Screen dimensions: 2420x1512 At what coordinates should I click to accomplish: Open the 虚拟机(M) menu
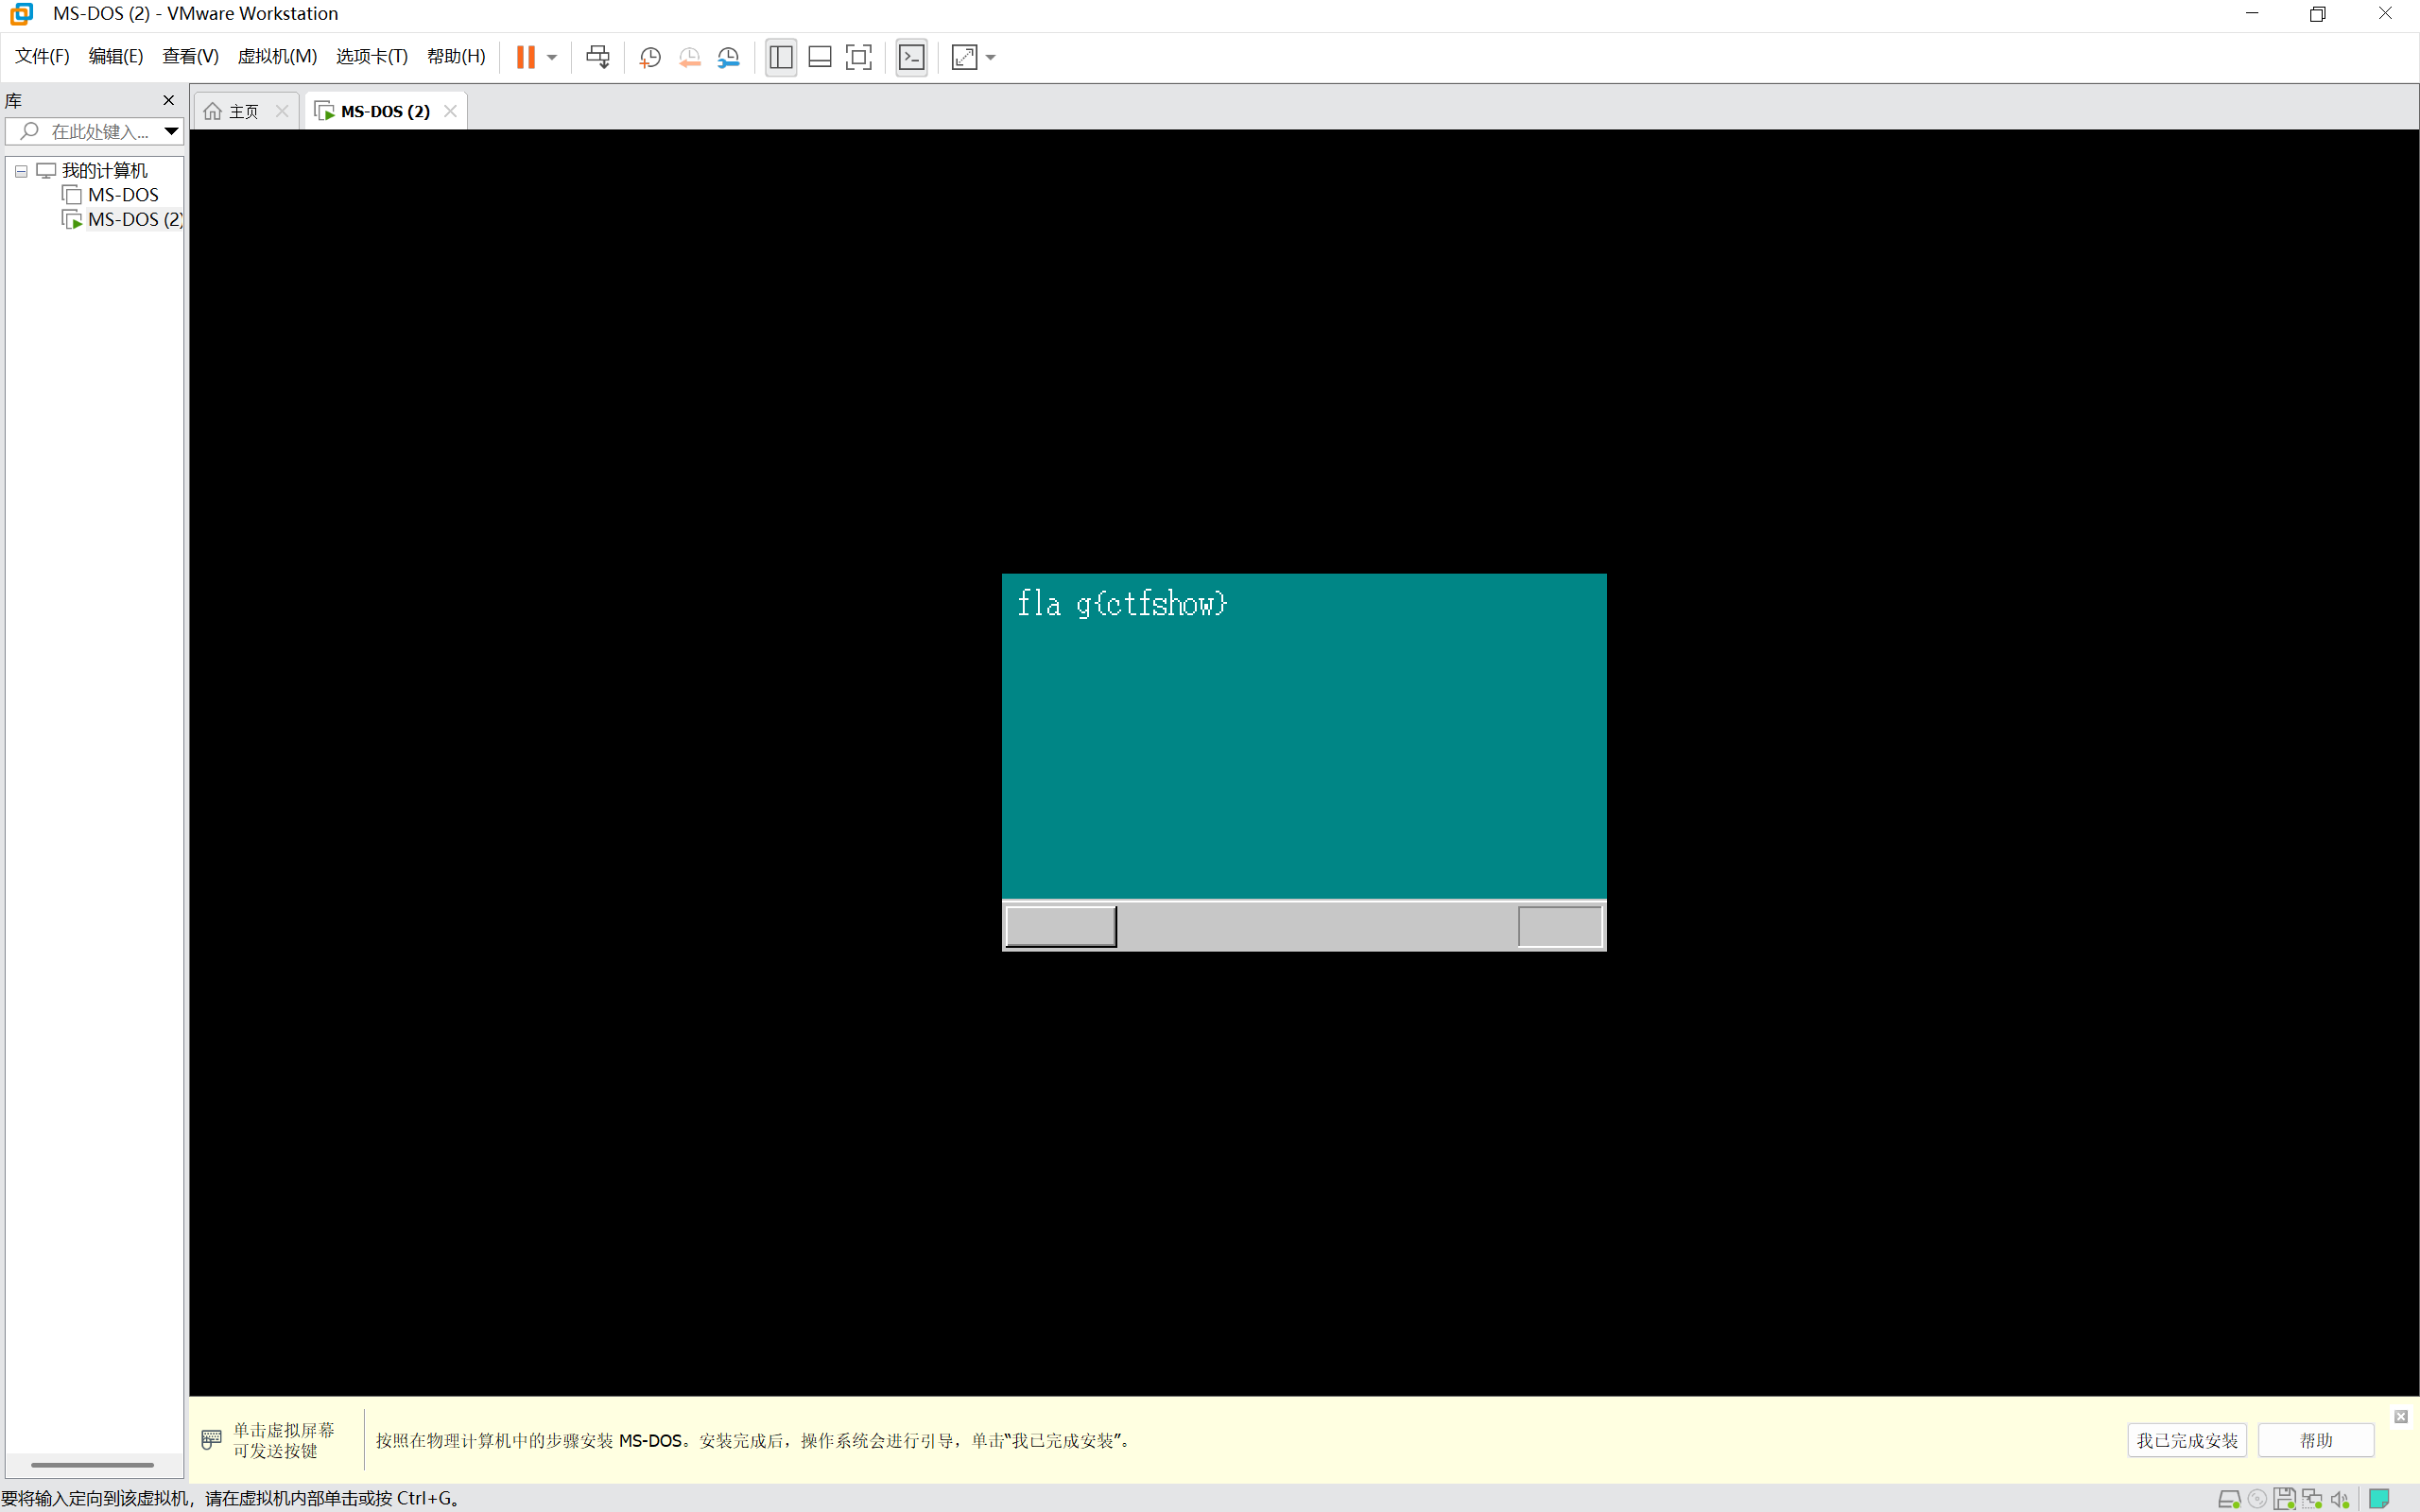(277, 56)
